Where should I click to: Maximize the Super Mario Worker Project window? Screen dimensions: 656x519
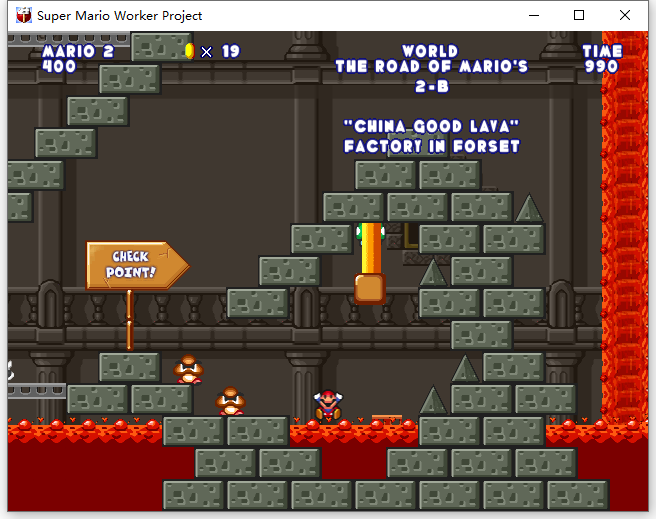[x=579, y=15]
